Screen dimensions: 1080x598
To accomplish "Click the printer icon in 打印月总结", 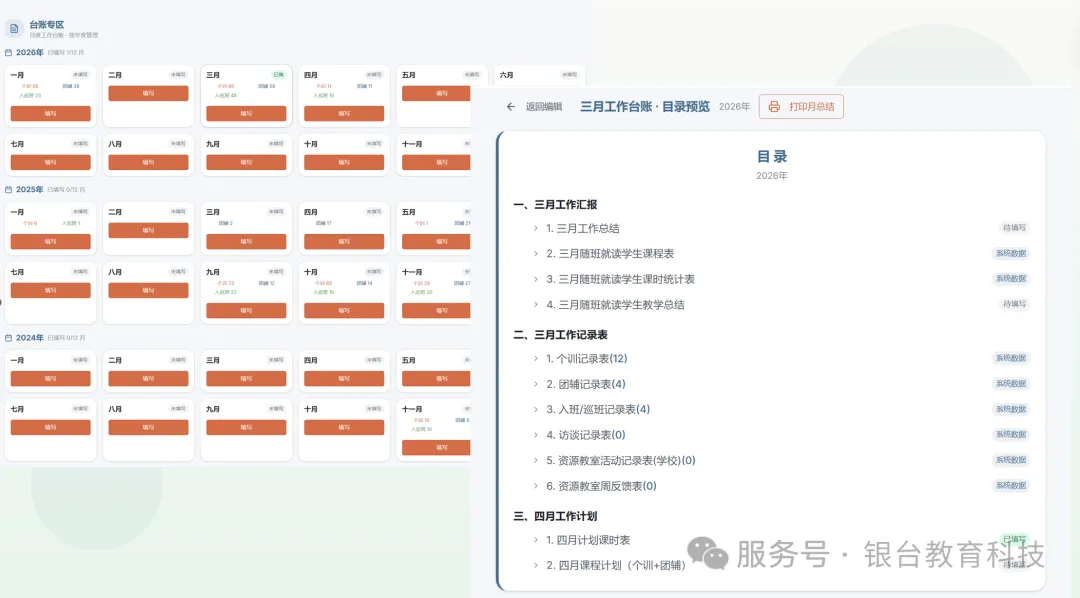I will pos(774,107).
